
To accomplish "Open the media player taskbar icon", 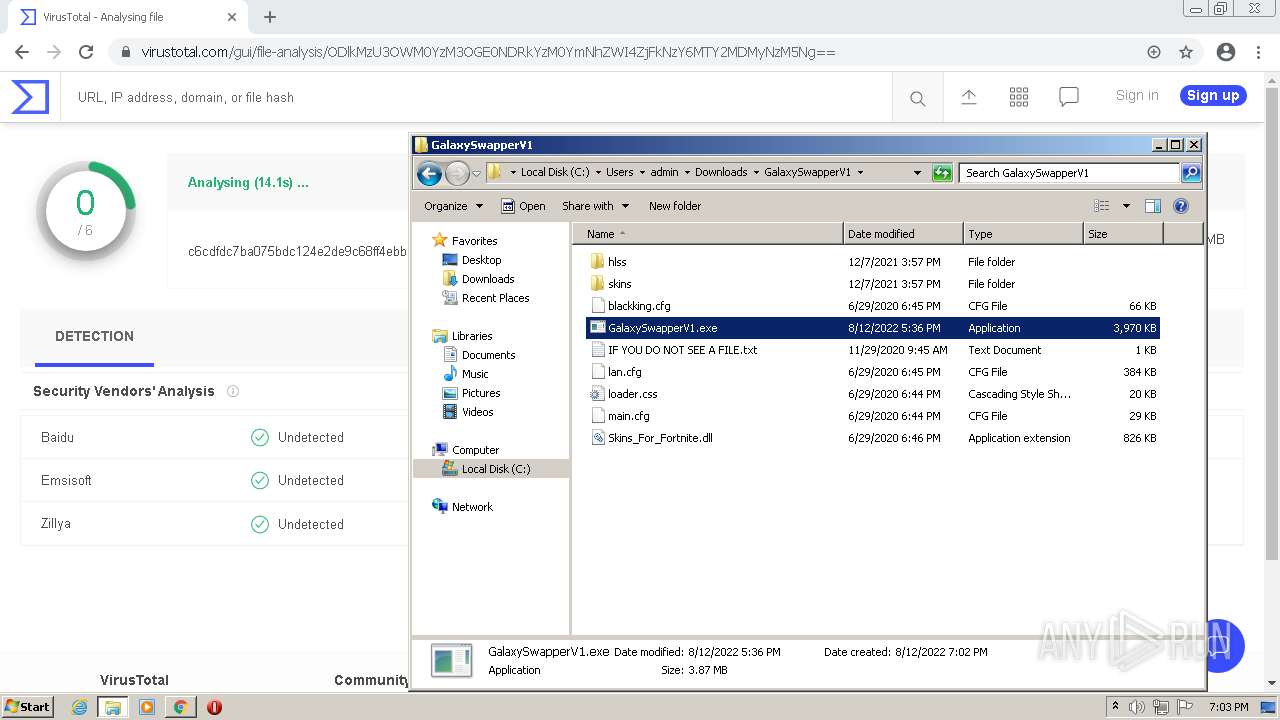I will pyautogui.click(x=147, y=707).
